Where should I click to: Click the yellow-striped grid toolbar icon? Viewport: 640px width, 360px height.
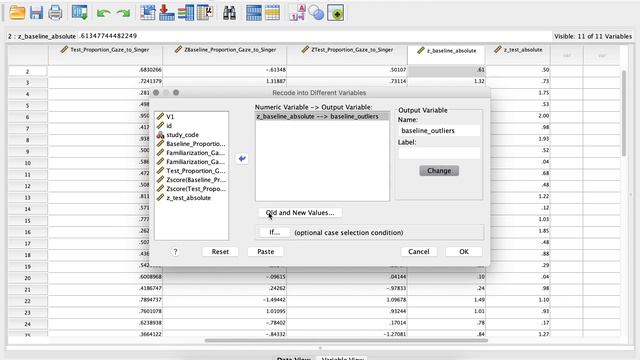pyautogui.click(x=272, y=13)
